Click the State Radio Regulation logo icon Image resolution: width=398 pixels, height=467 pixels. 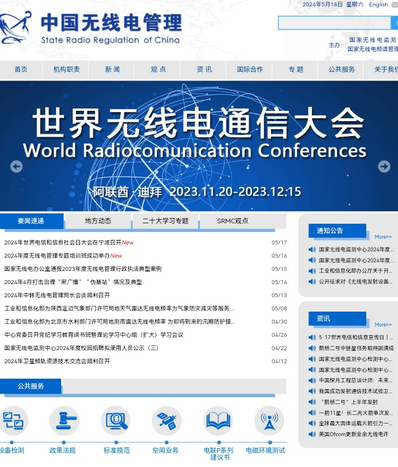16,27
